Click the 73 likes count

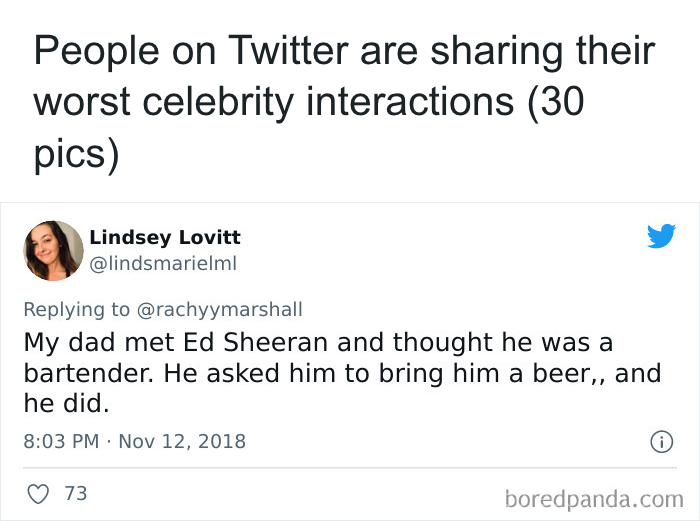[75, 493]
